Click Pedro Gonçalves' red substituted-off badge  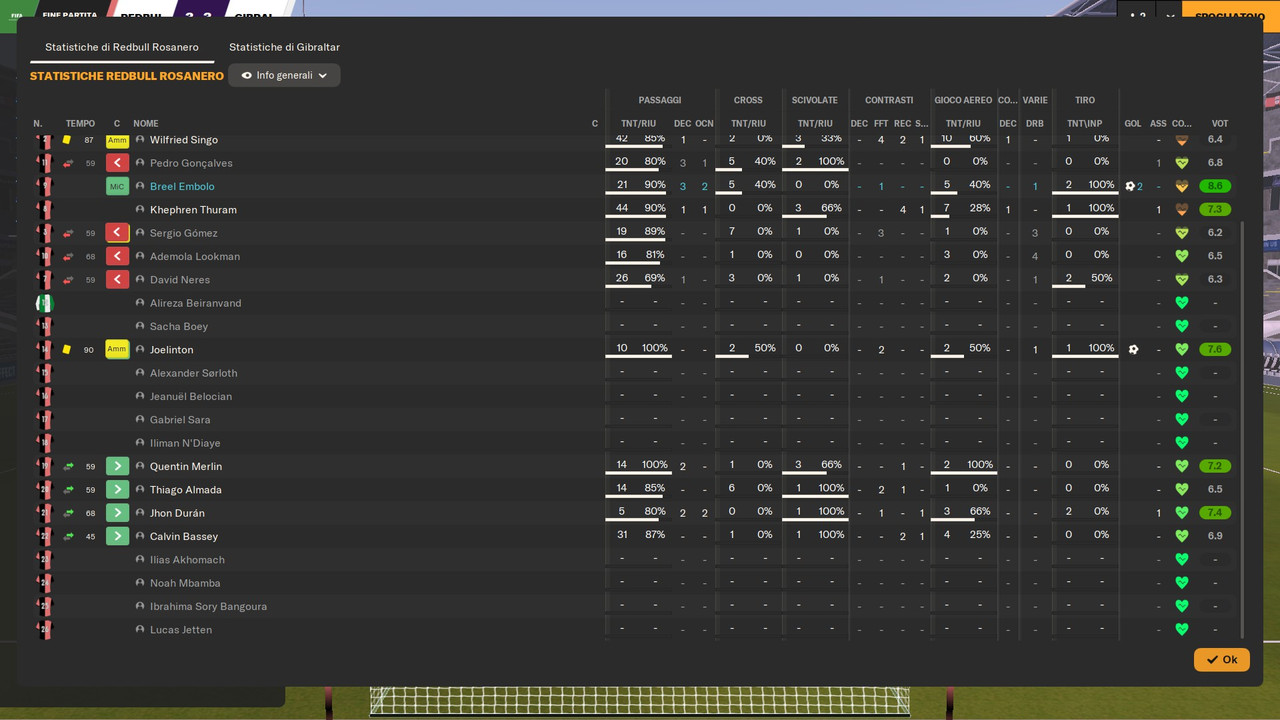point(117,163)
